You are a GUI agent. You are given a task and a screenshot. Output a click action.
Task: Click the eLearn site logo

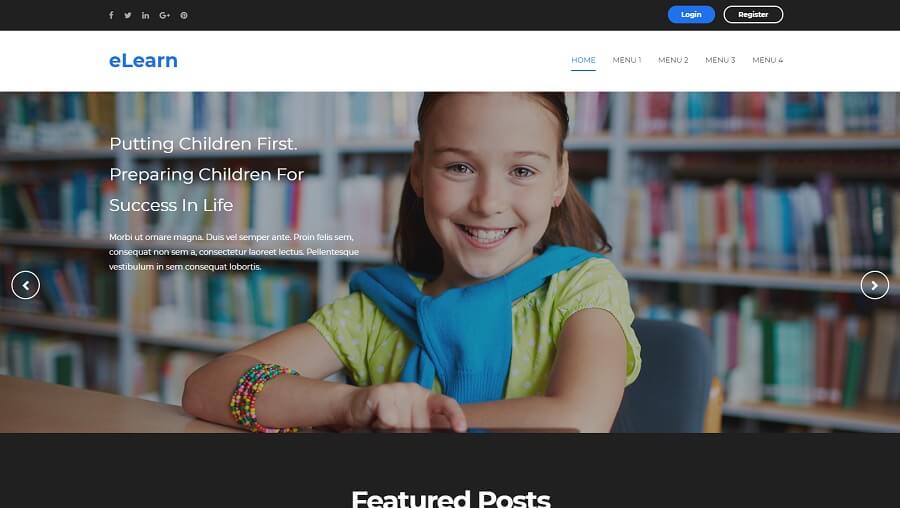[143, 60]
